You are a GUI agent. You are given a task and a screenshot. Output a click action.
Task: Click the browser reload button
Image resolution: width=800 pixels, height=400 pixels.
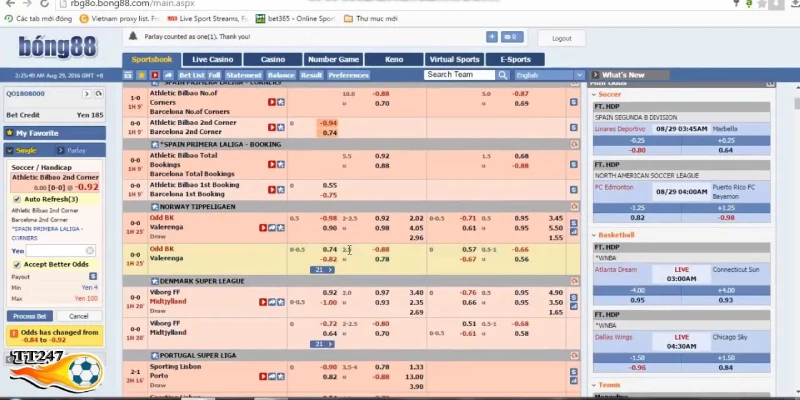[44, 4]
